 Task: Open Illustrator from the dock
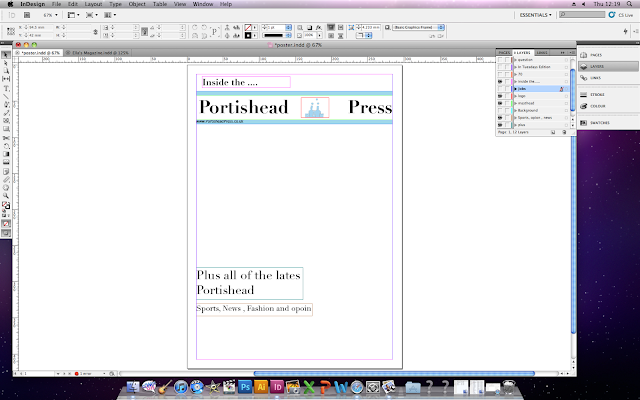click(x=261, y=386)
